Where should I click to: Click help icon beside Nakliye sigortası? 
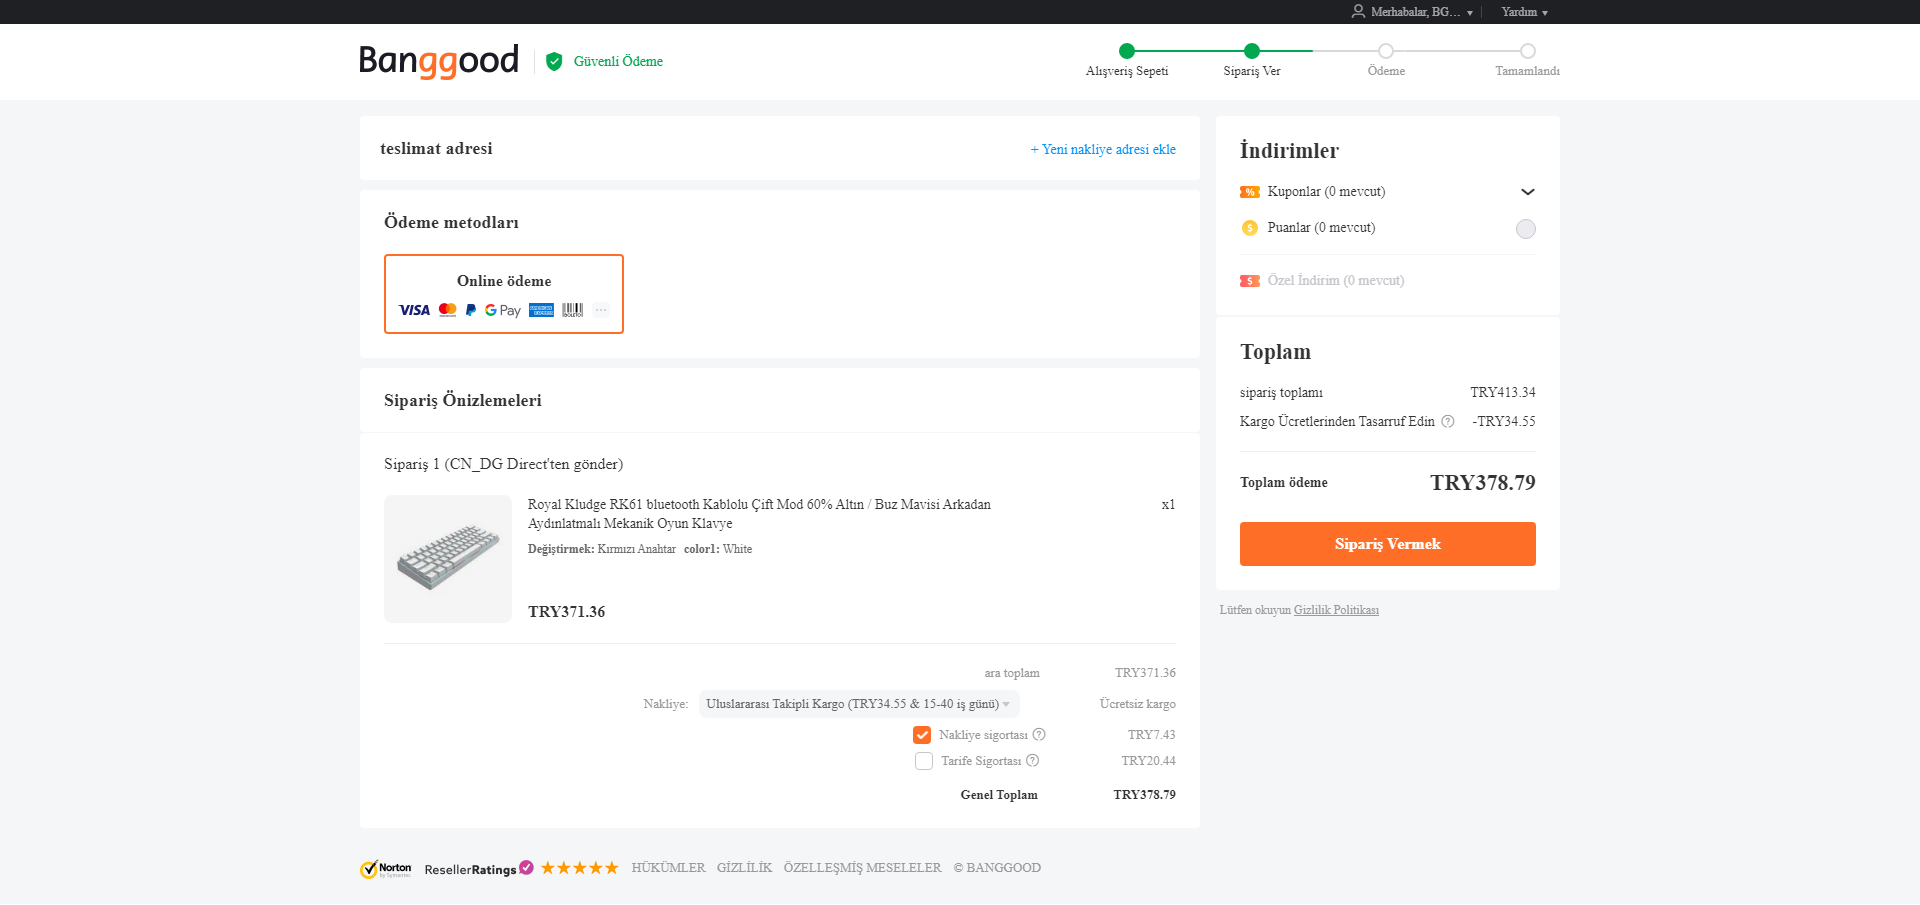coord(1039,735)
